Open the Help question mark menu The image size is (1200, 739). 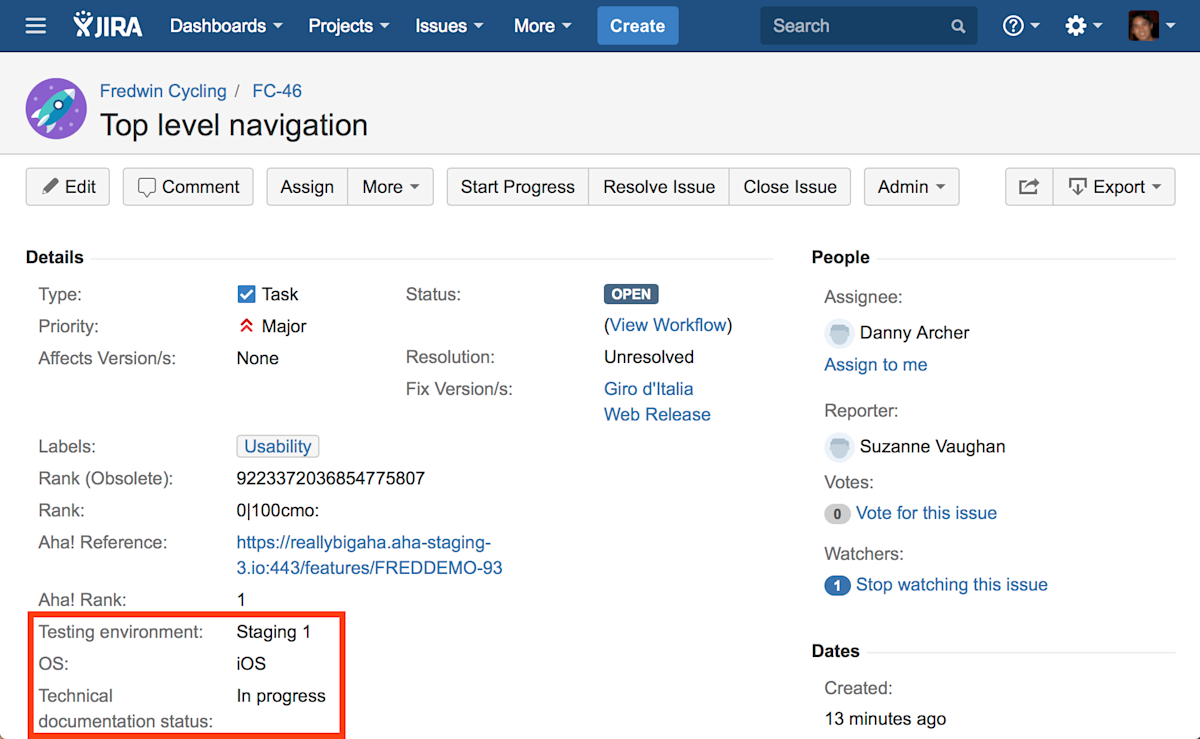1021,26
